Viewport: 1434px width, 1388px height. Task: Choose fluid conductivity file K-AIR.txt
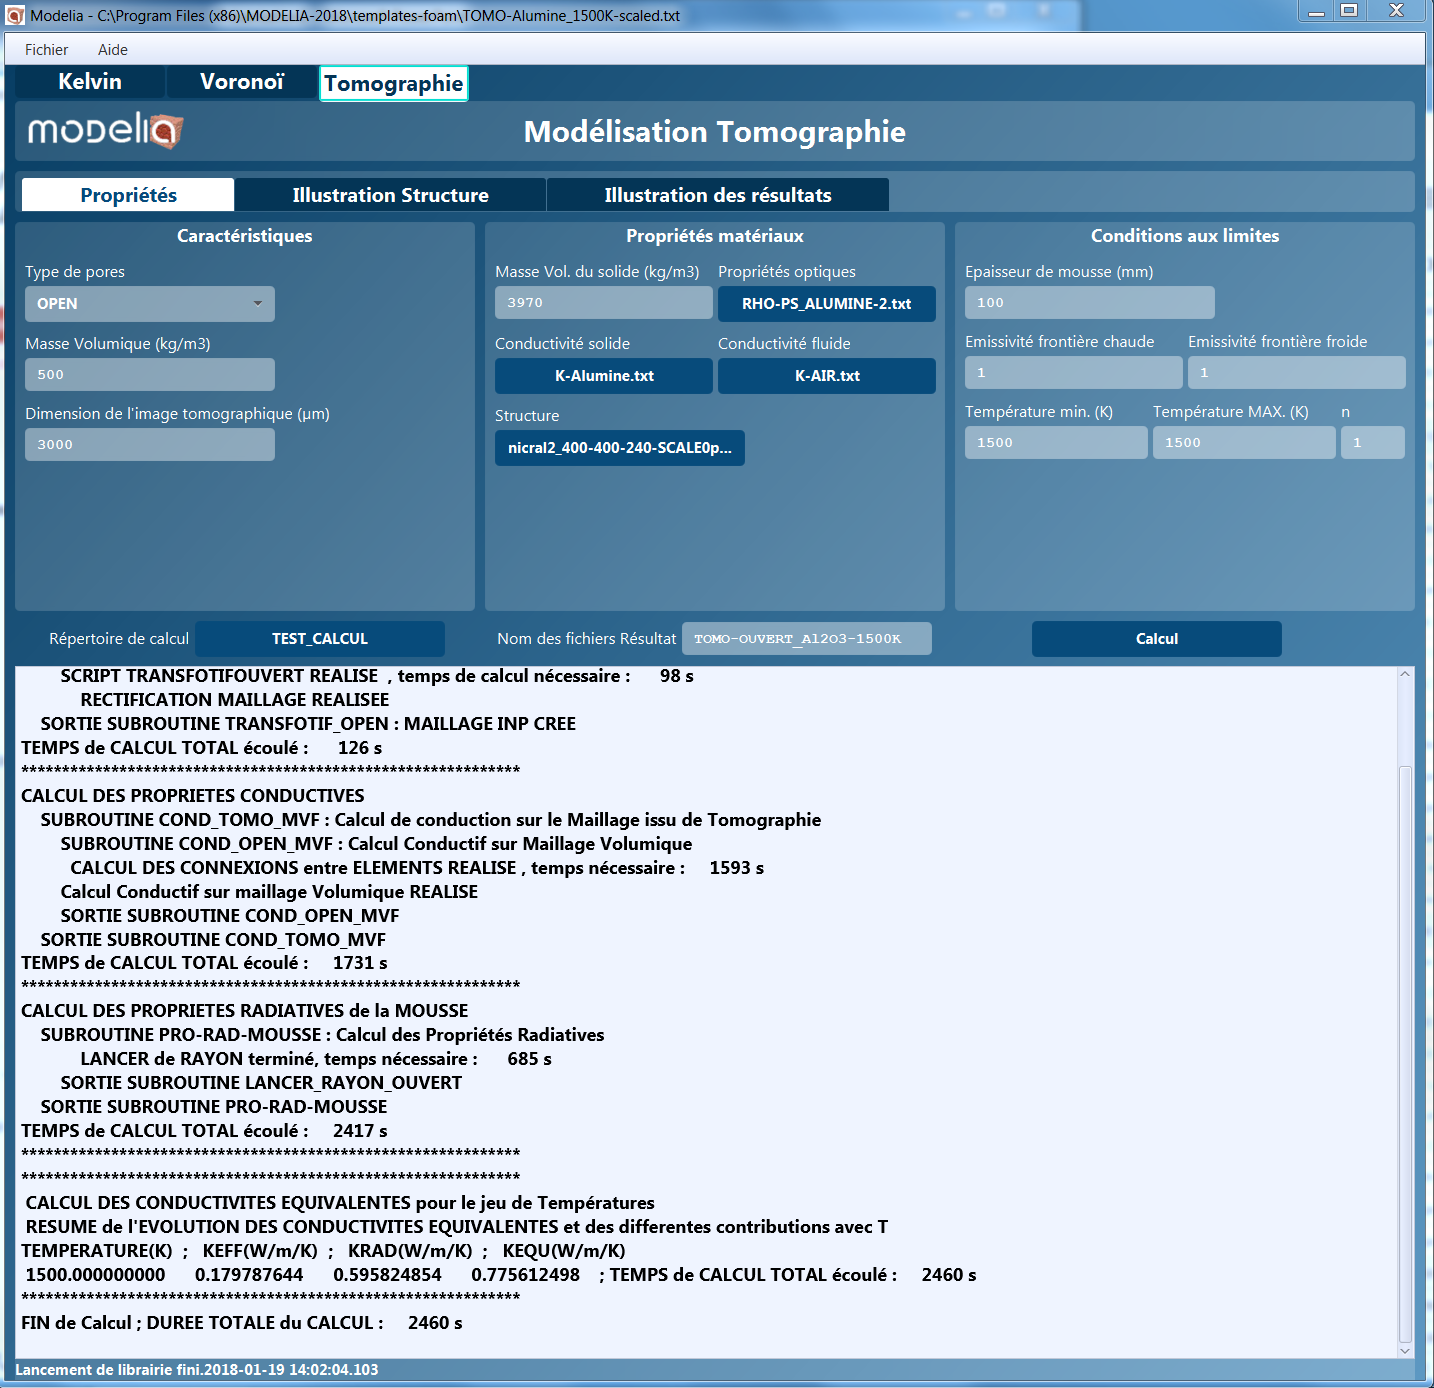pyautogui.click(x=827, y=376)
